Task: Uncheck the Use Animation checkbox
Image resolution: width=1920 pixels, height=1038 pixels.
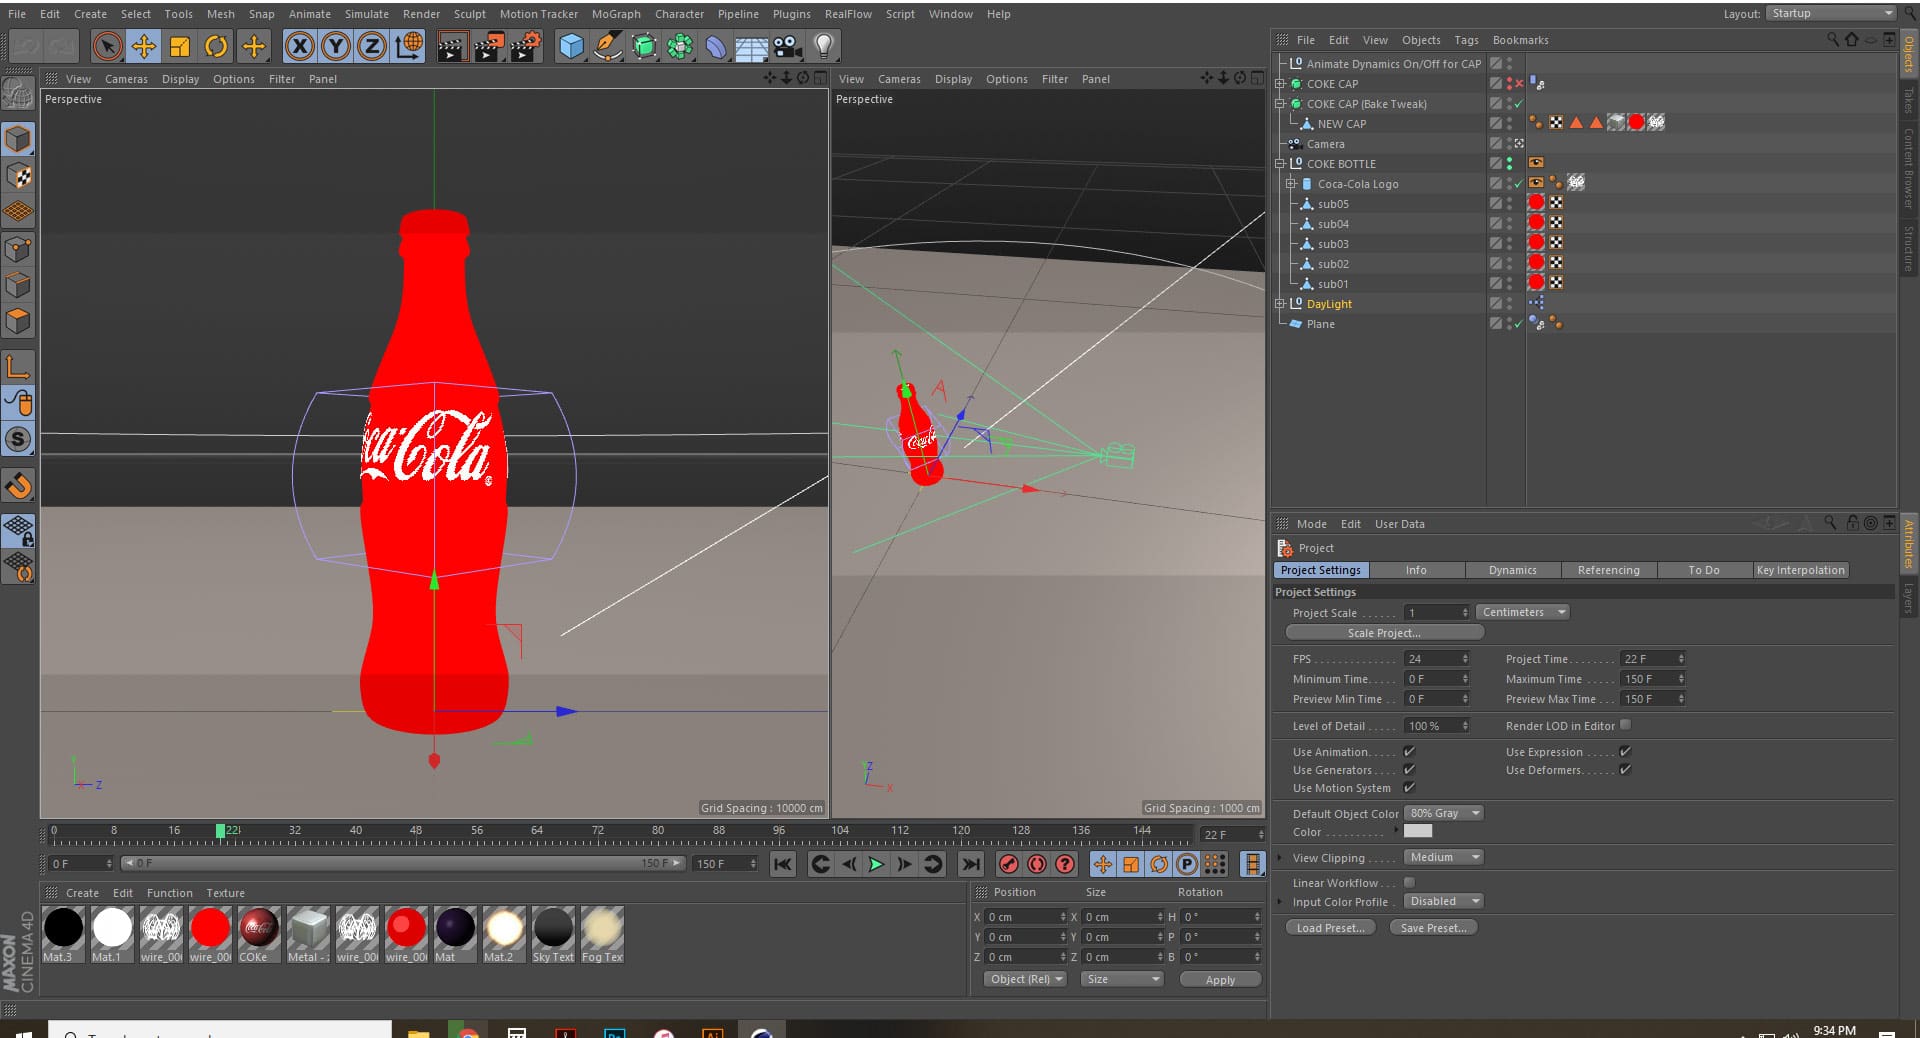Action: [1409, 752]
